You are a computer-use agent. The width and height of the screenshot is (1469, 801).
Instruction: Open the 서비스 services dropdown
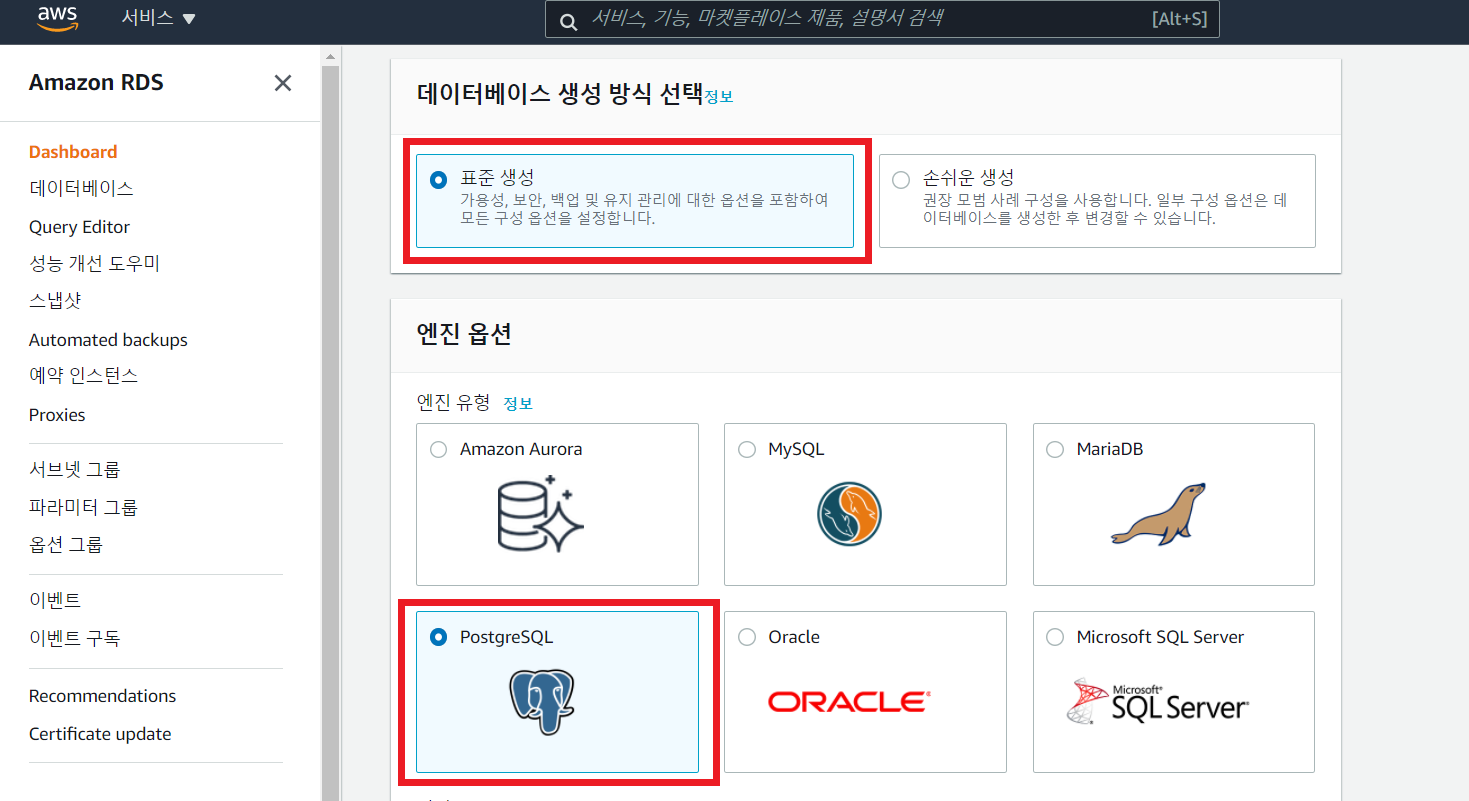(159, 18)
